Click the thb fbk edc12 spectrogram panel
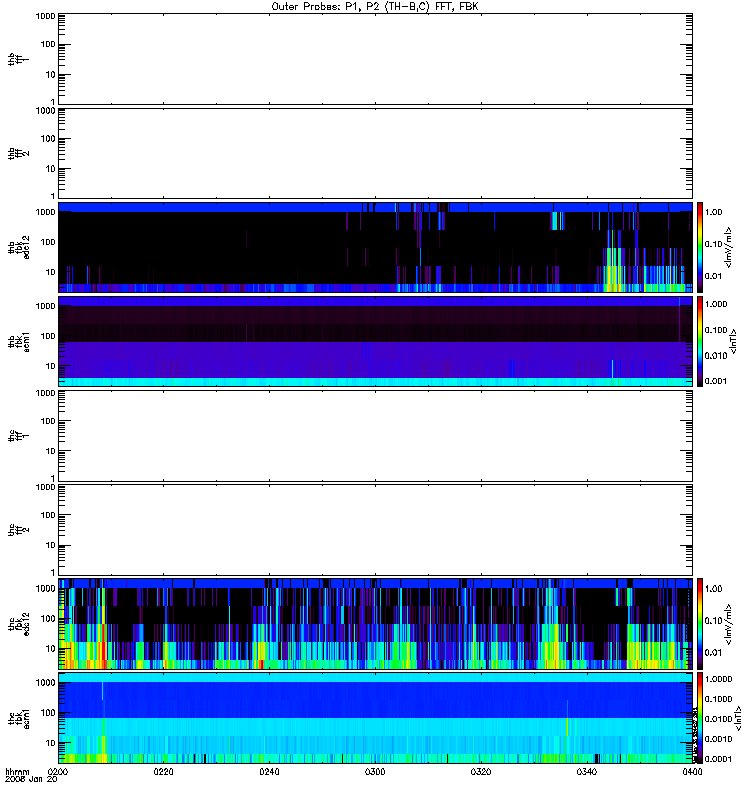This screenshot has width=750, height=800. coord(376,247)
